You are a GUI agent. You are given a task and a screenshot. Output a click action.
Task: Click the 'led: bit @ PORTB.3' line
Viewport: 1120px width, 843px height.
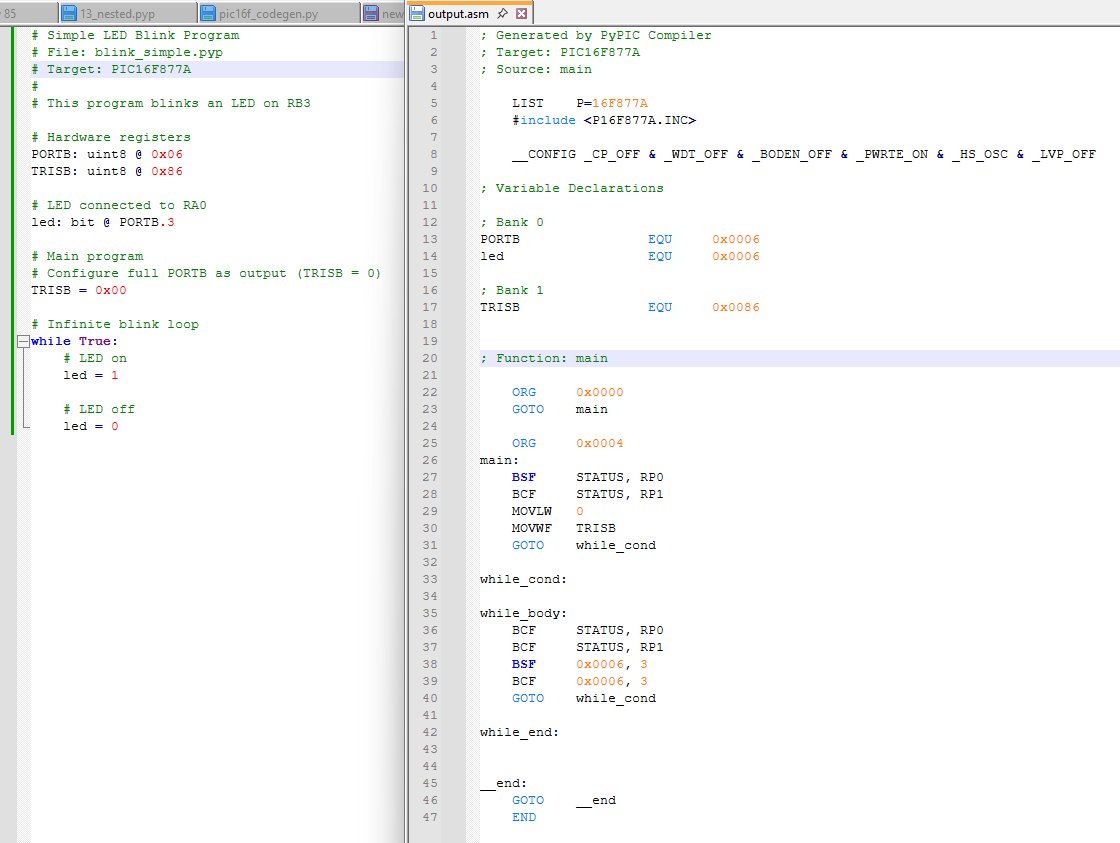[x=103, y=222]
